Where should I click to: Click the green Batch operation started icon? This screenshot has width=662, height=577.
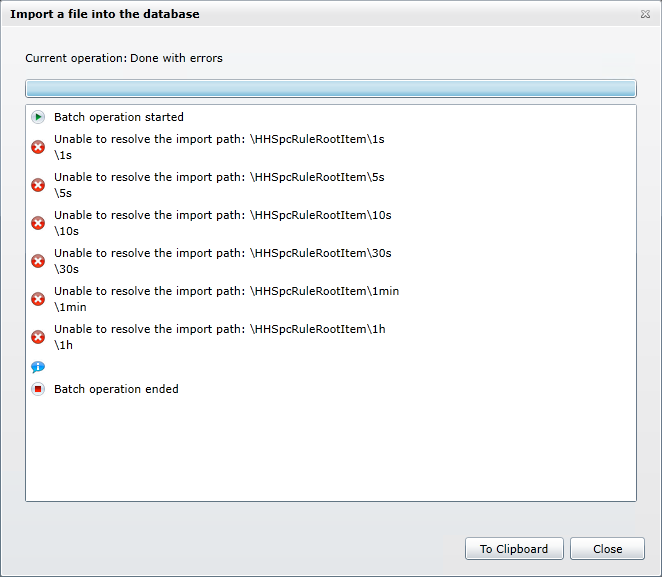click(38, 117)
